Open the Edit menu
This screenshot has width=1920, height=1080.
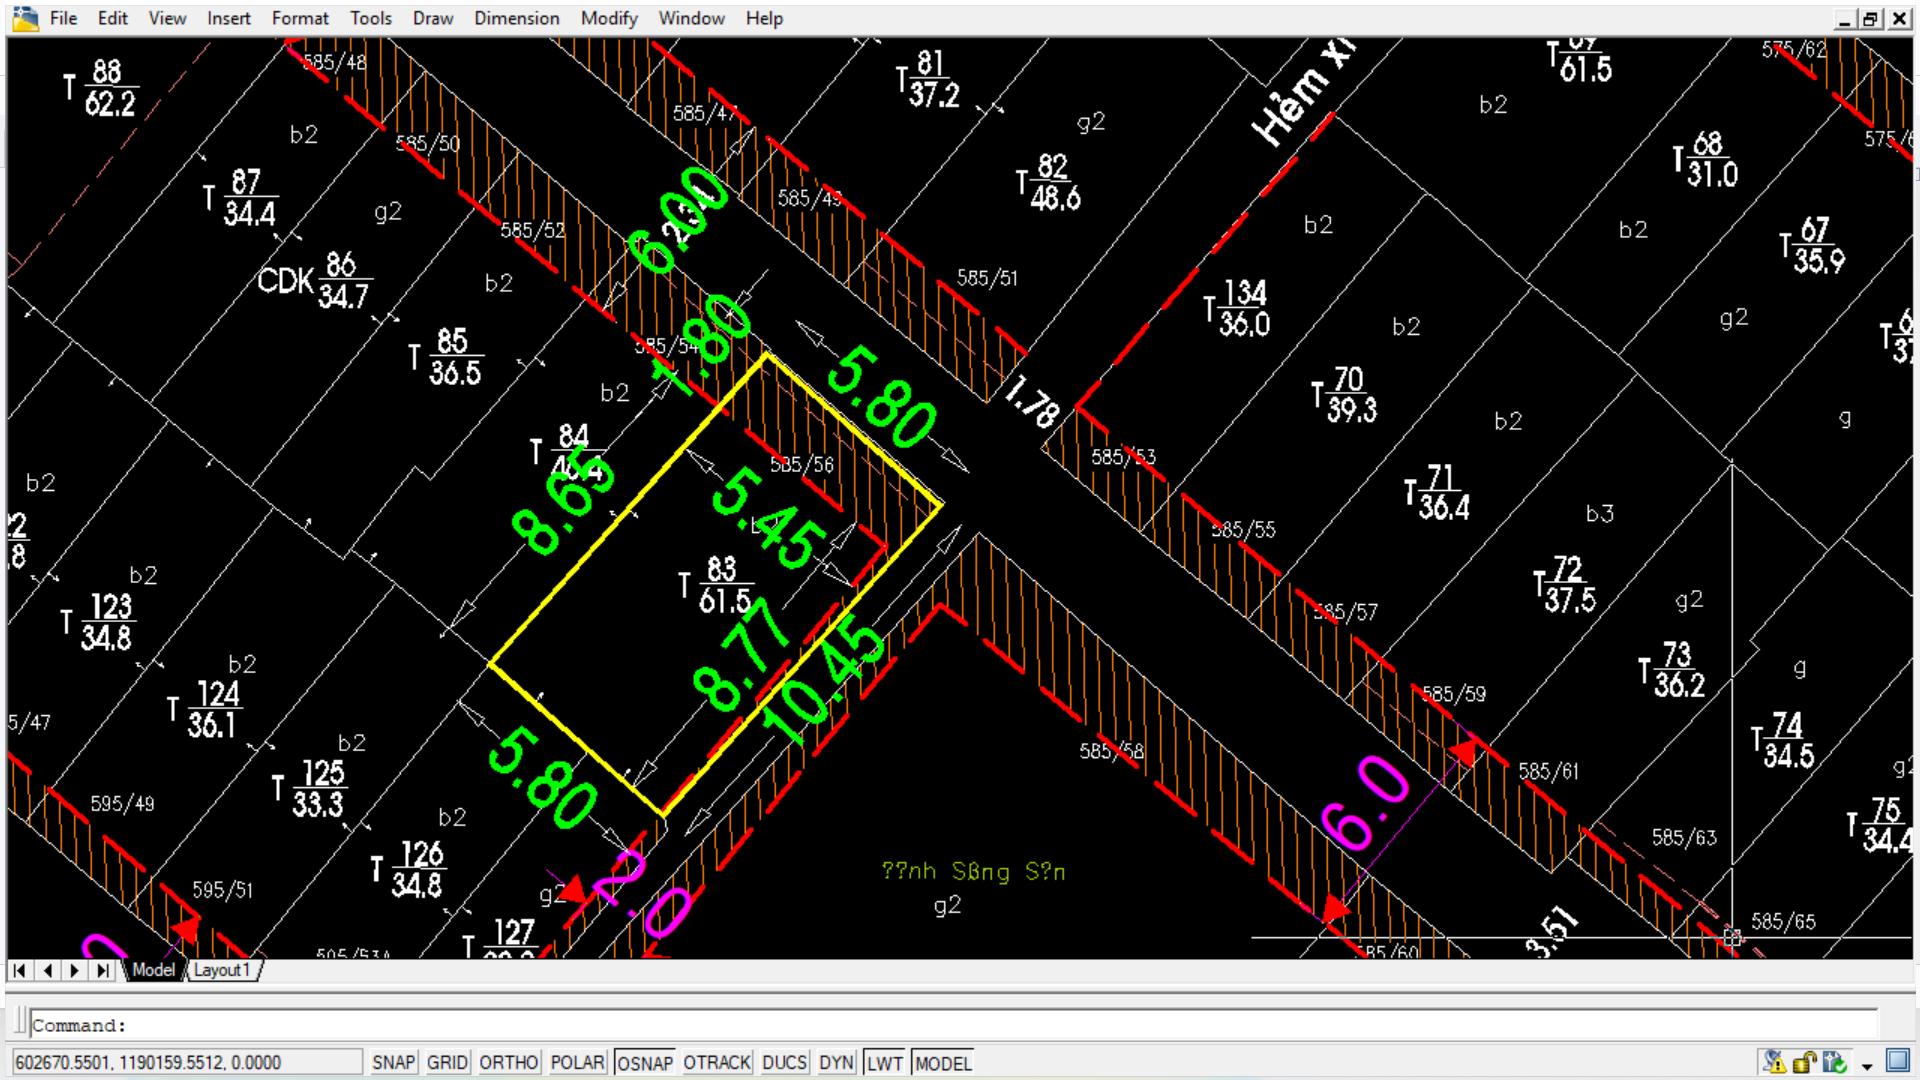(113, 18)
